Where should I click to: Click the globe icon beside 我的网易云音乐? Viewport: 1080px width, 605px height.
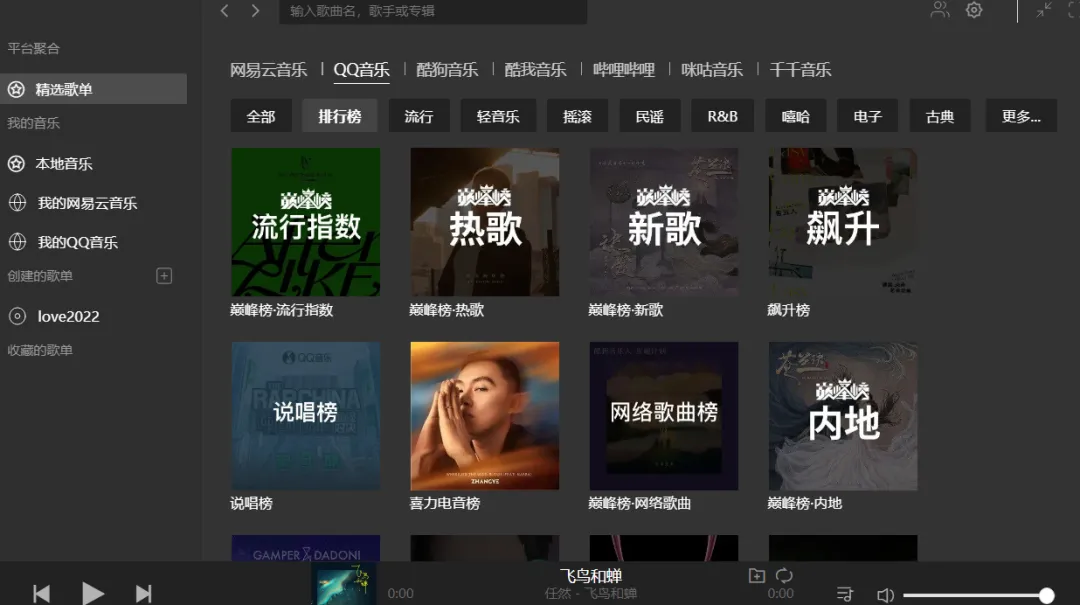coord(17,203)
